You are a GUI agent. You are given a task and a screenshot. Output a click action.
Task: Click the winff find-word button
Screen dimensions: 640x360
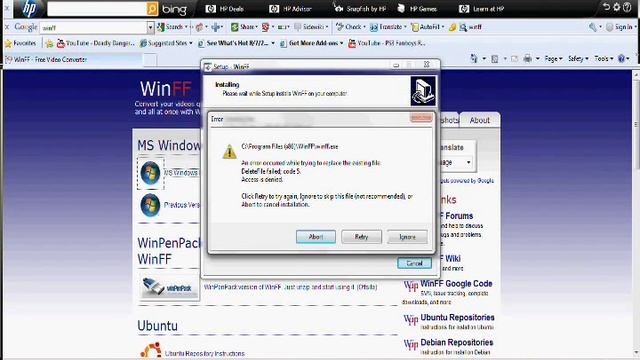pyautogui.click(x=471, y=27)
